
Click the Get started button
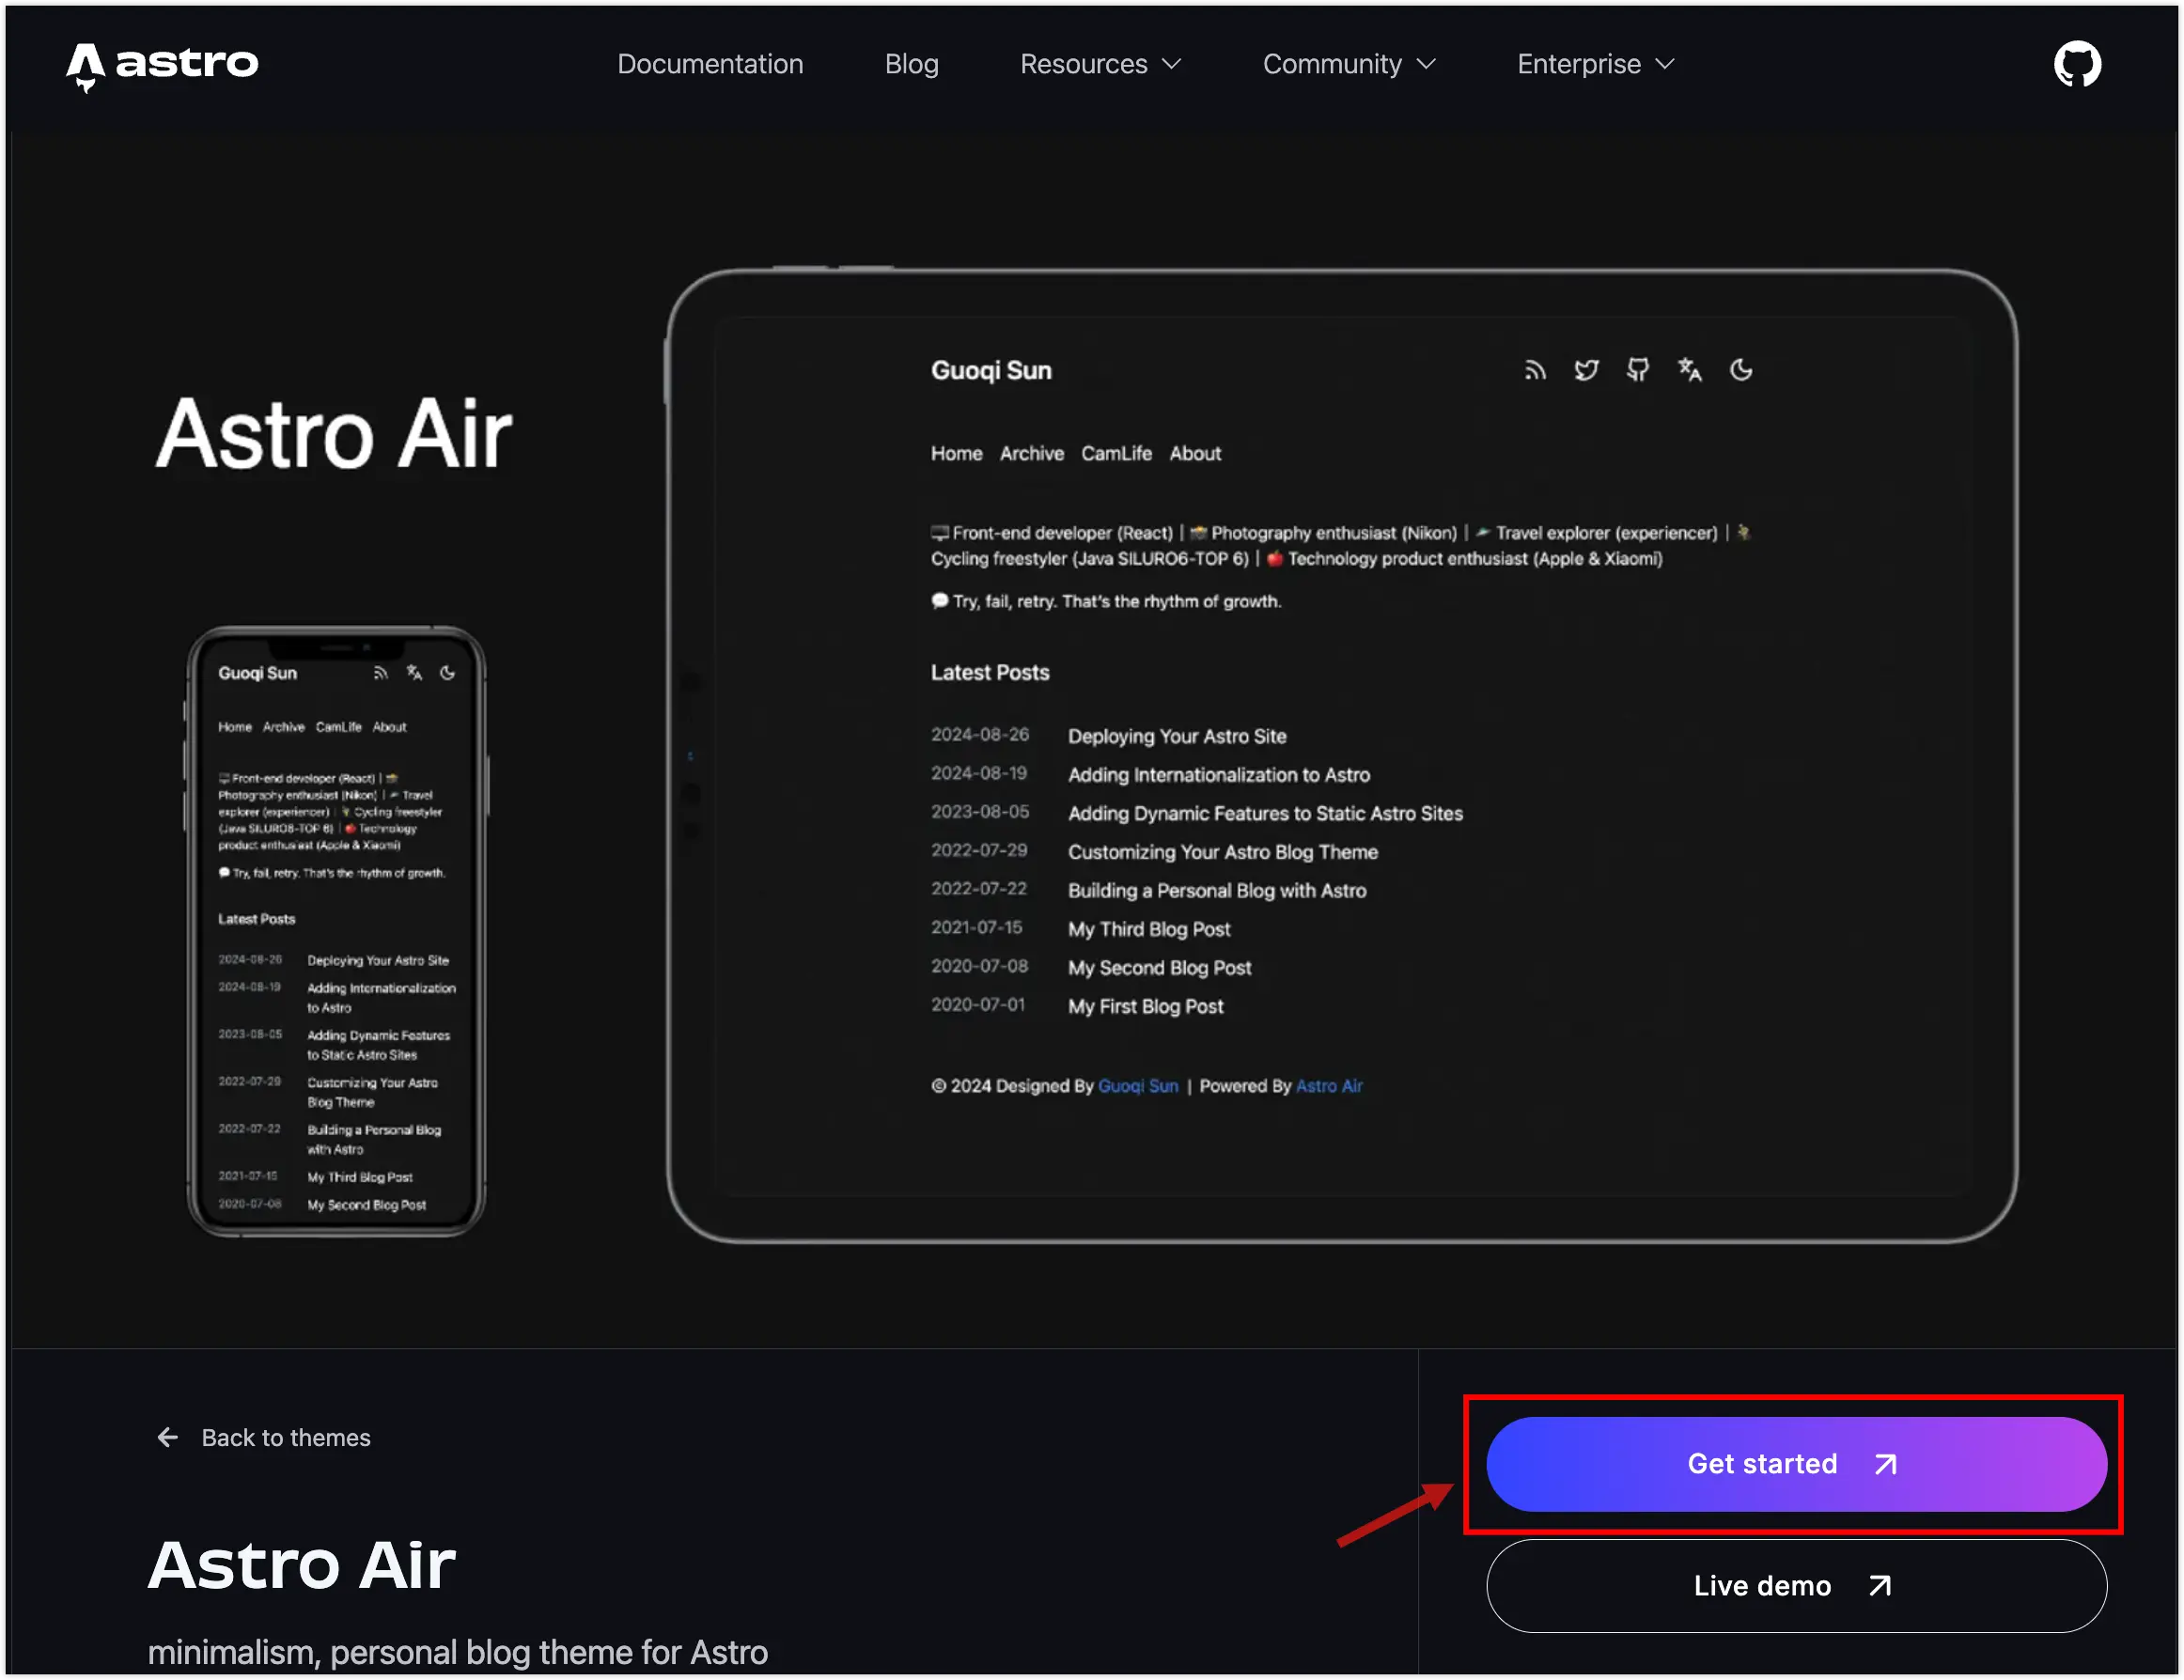click(1795, 1463)
